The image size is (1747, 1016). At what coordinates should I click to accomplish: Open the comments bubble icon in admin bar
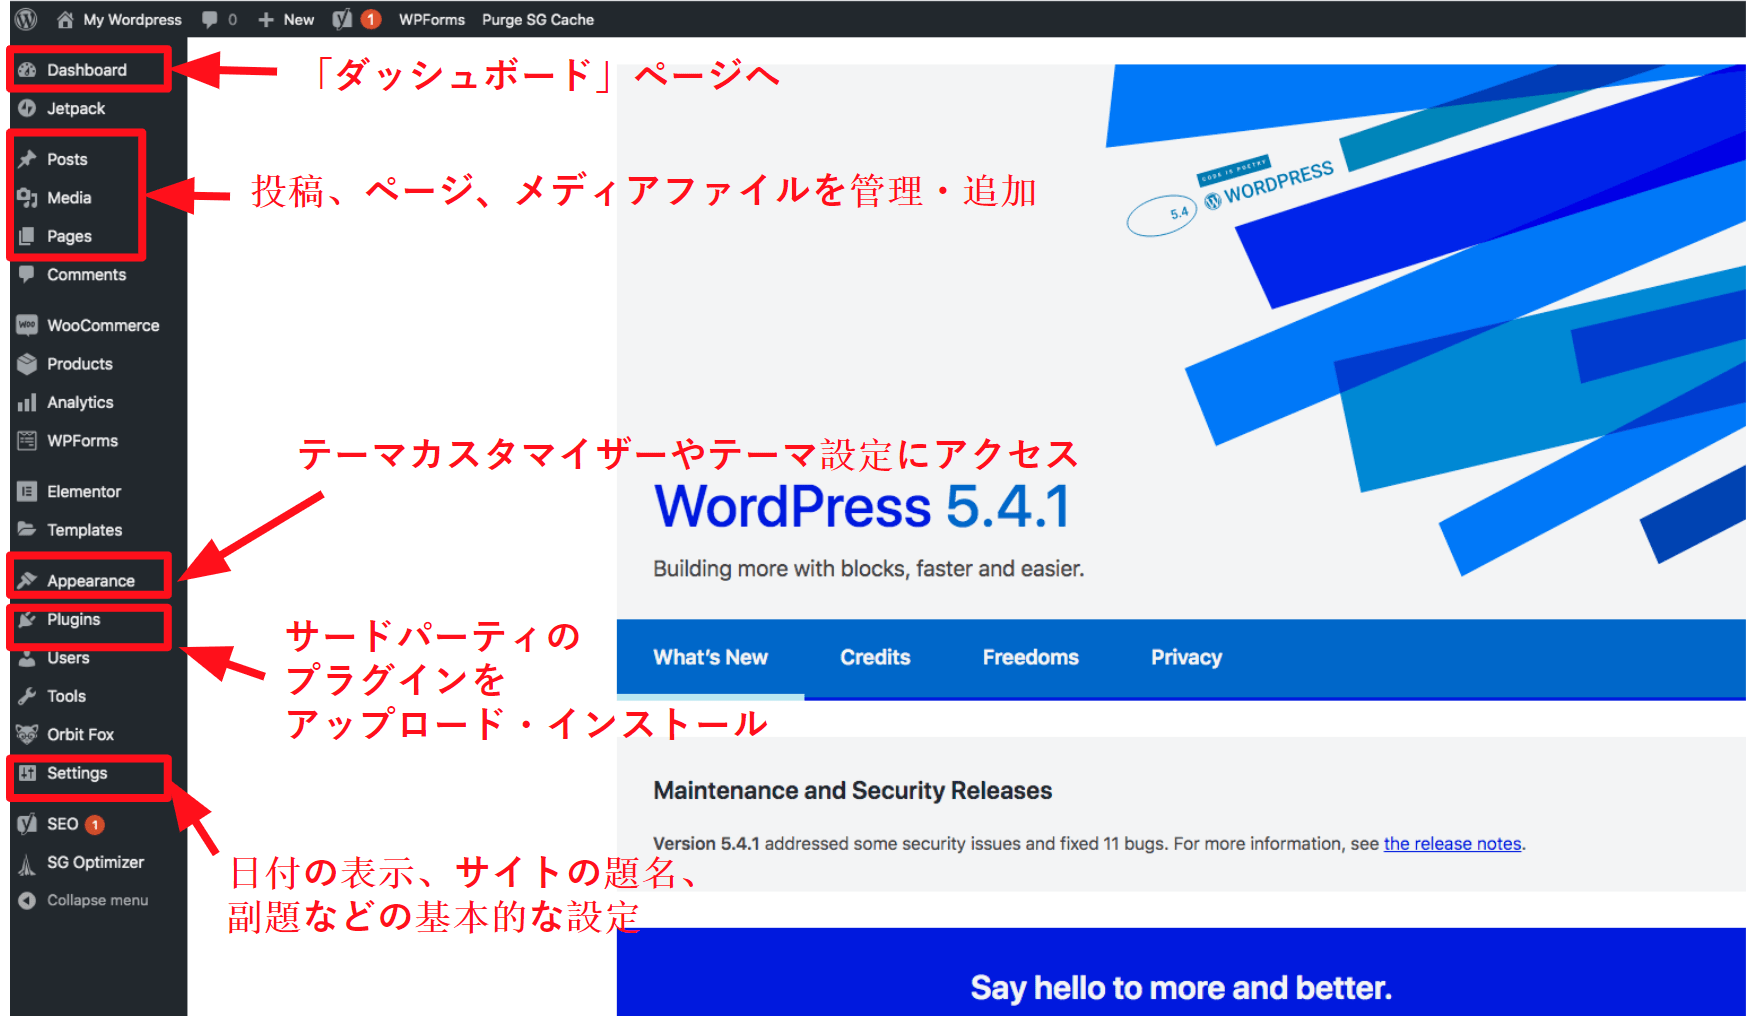pyautogui.click(x=210, y=19)
